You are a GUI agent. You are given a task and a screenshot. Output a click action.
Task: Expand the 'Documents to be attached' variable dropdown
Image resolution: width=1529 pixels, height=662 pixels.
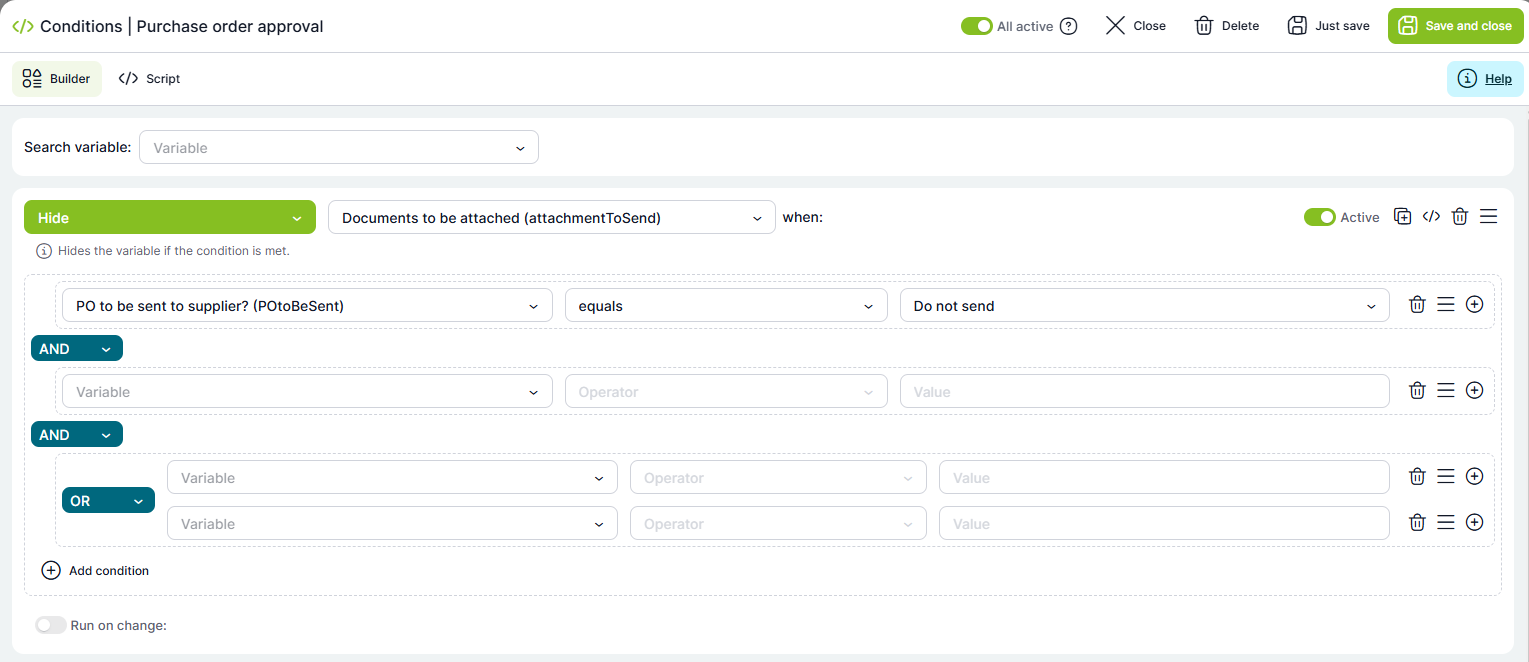551,217
